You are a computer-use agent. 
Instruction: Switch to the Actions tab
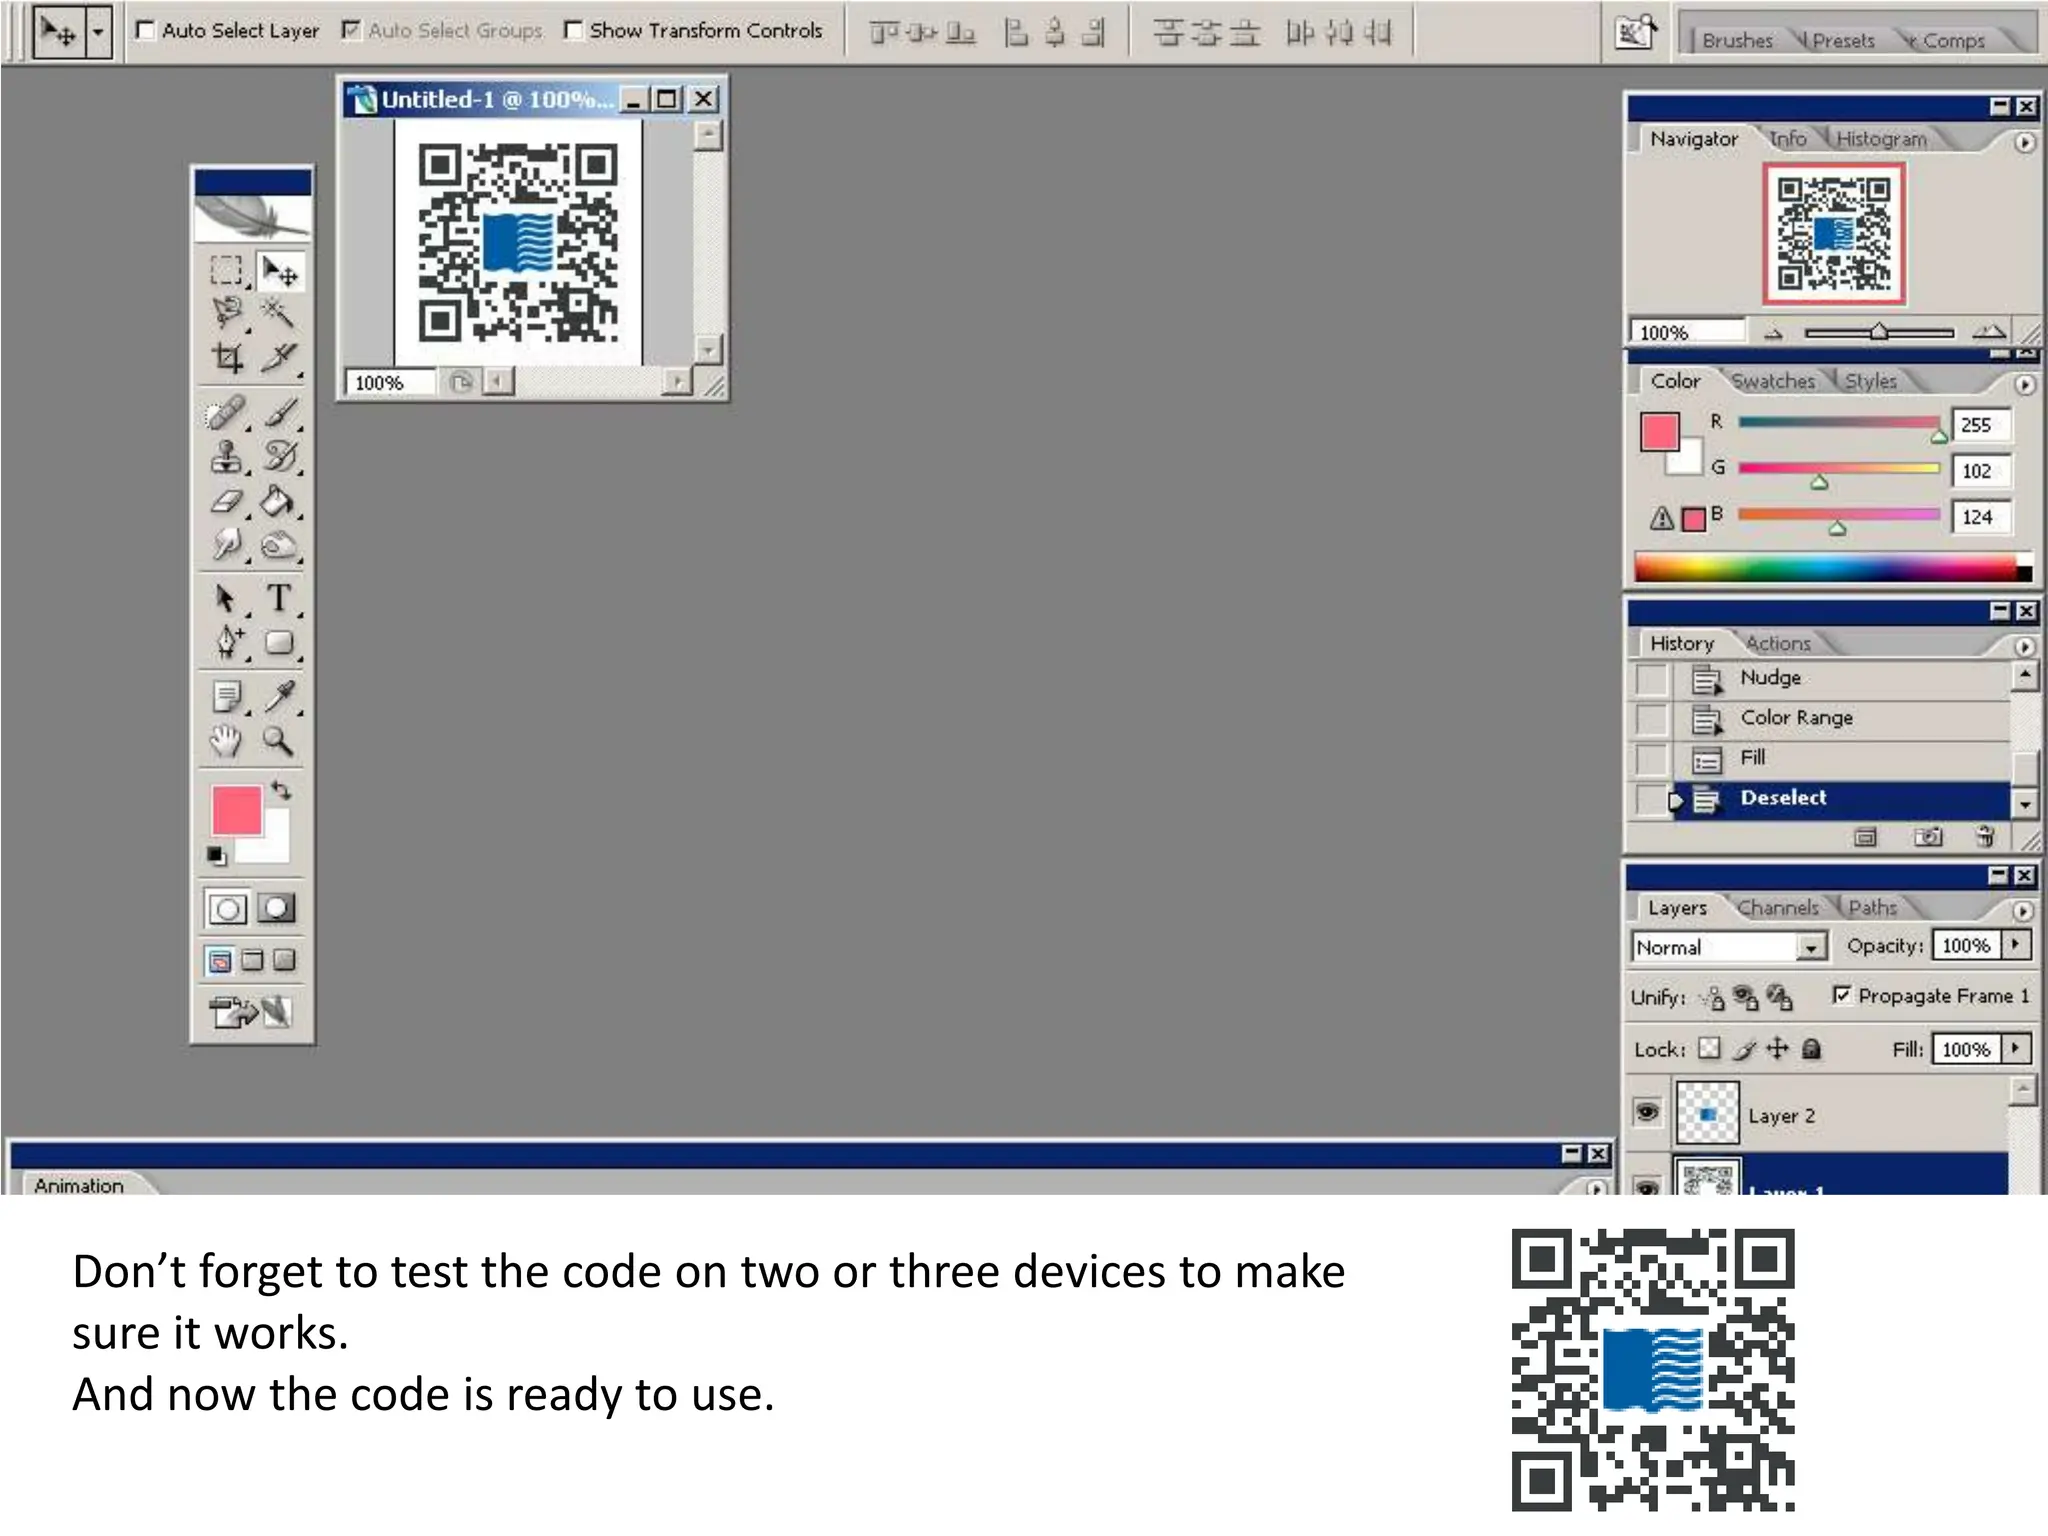click(1778, 643)
